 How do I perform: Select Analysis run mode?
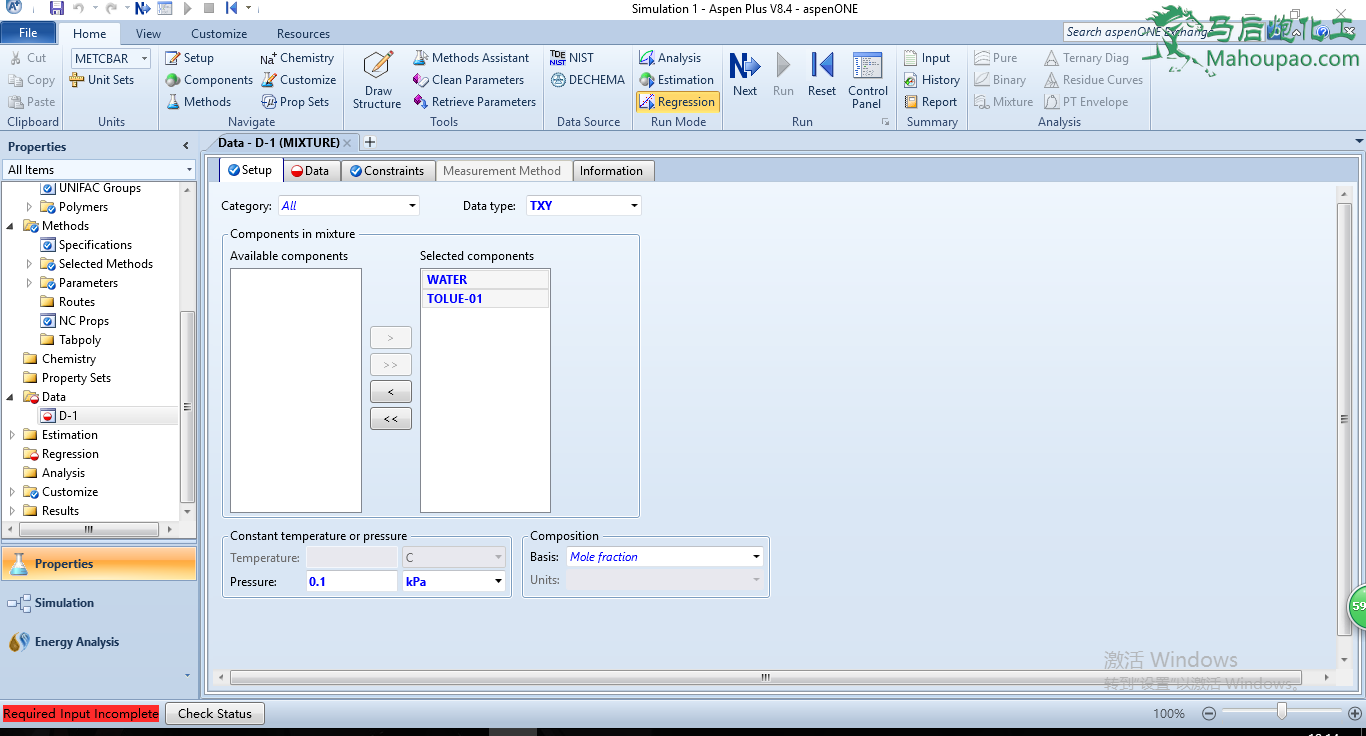pyautogui.click(x=669, y=58)
